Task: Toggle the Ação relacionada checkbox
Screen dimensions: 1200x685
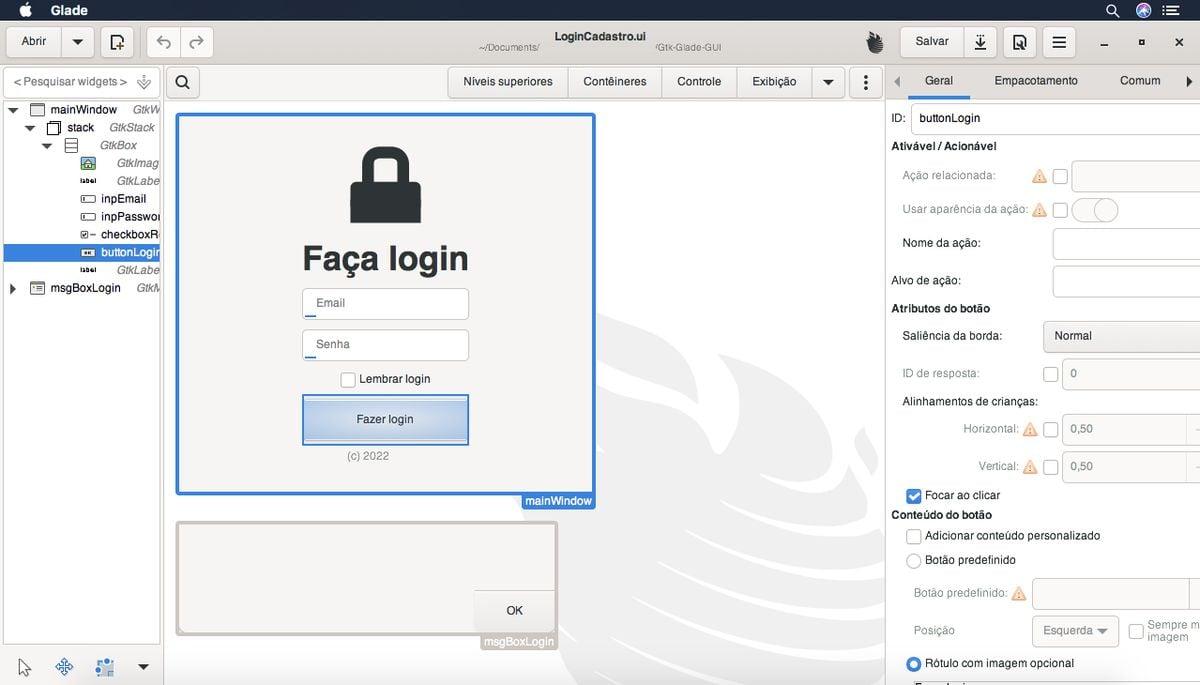Action: point(1060,177)
